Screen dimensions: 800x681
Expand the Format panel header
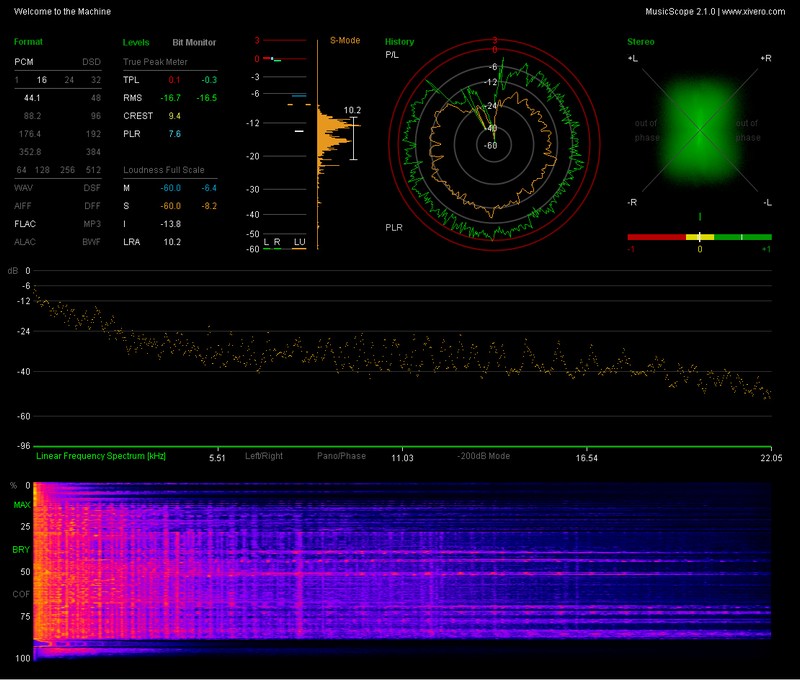coord(26,42)
